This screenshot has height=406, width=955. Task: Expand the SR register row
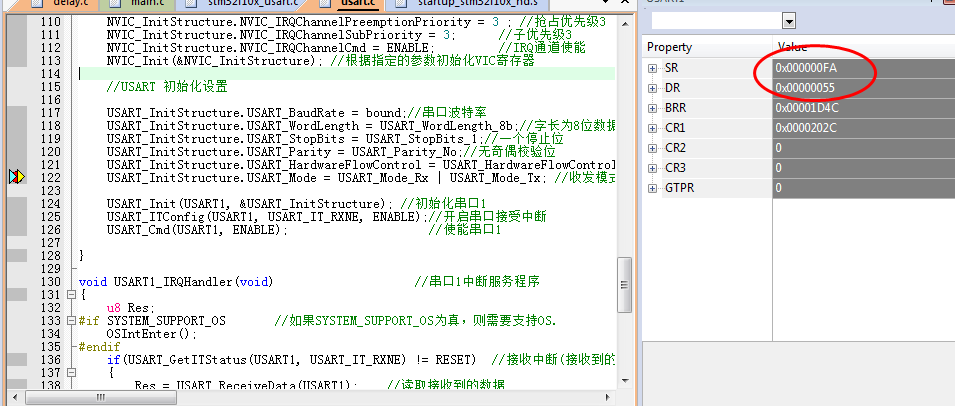pos(652,68)
